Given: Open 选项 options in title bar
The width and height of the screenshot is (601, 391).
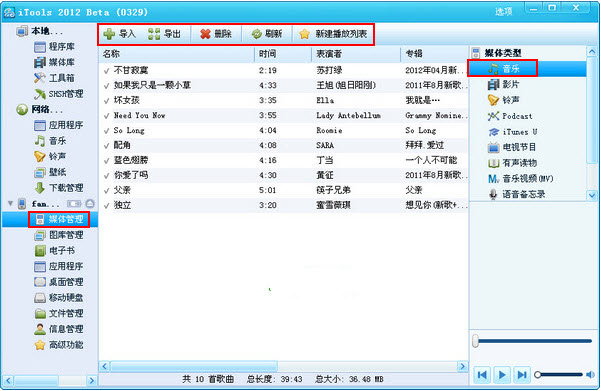Looking at the screenshot, I should [504, 12].
